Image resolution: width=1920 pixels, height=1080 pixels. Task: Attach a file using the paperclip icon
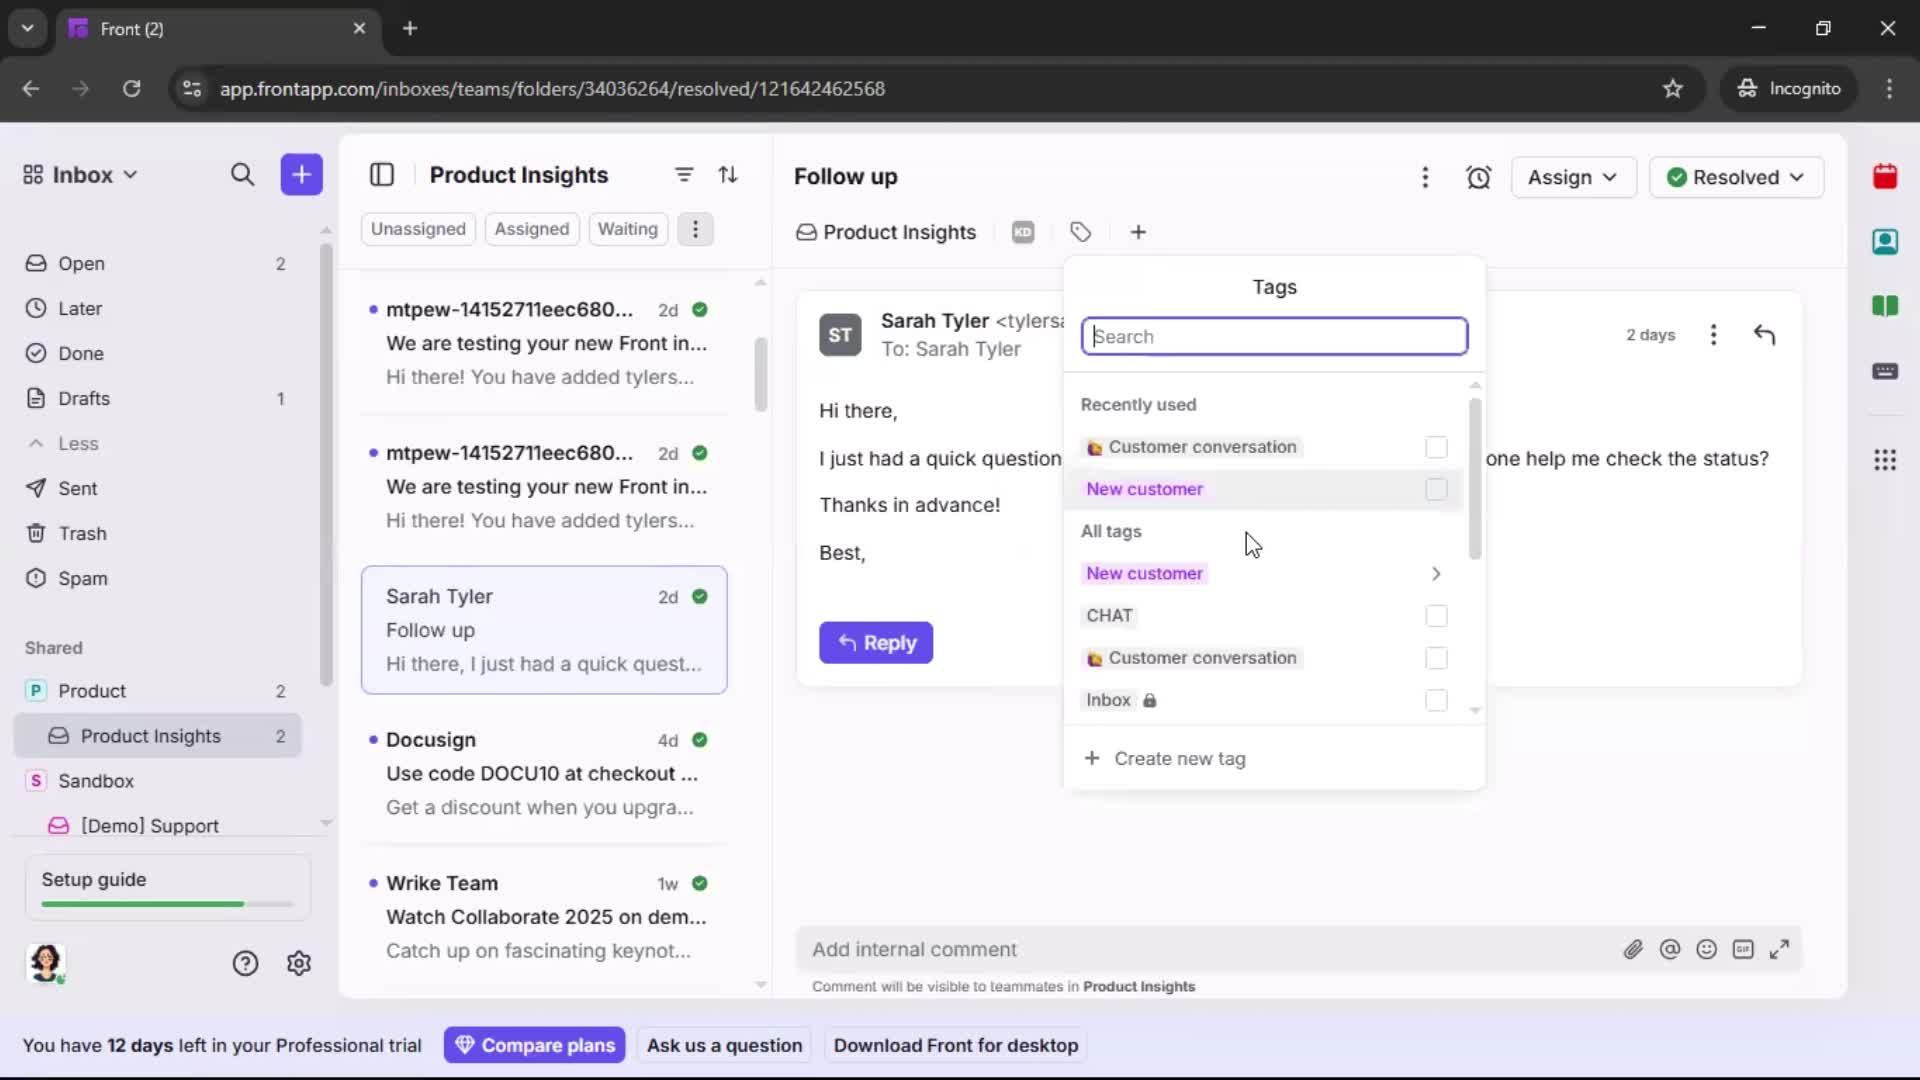1634,949
